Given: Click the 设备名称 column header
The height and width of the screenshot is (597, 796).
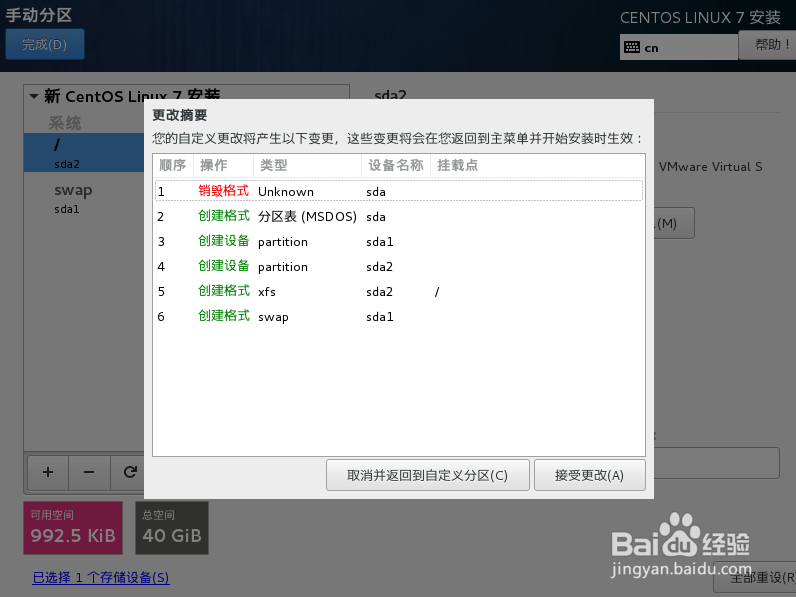Looking at the screenshot, I should 395,165.
